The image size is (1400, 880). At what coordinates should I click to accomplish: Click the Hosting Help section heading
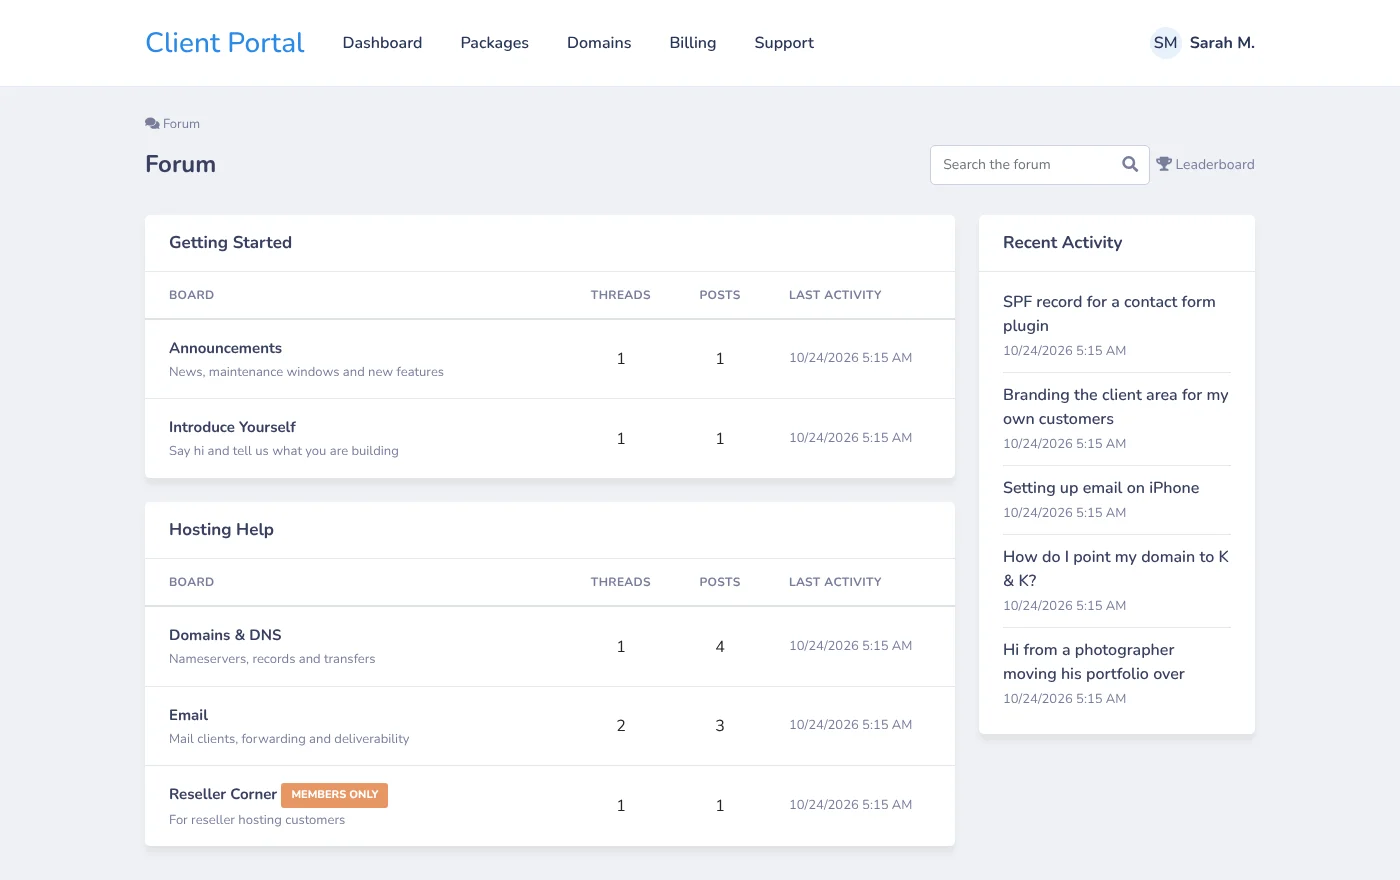pos(221,530)
